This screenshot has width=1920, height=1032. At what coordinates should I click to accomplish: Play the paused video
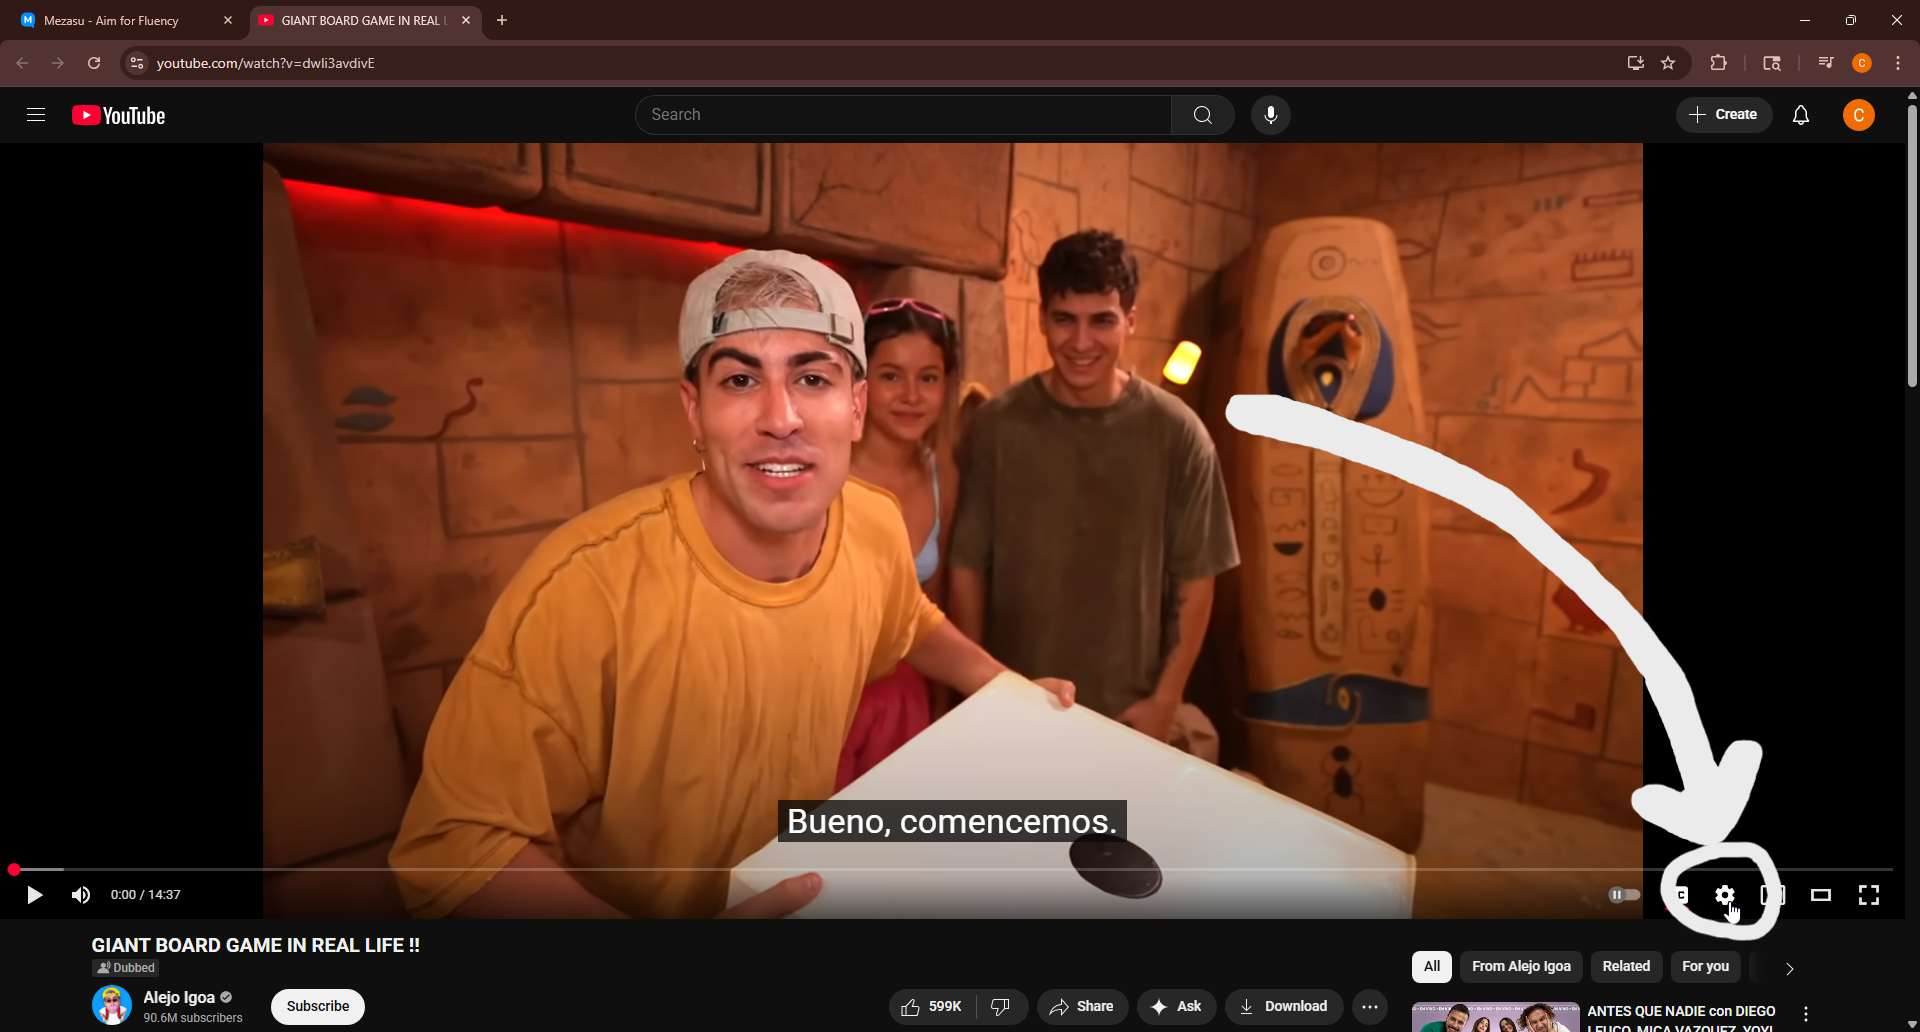tap(34, 895)
